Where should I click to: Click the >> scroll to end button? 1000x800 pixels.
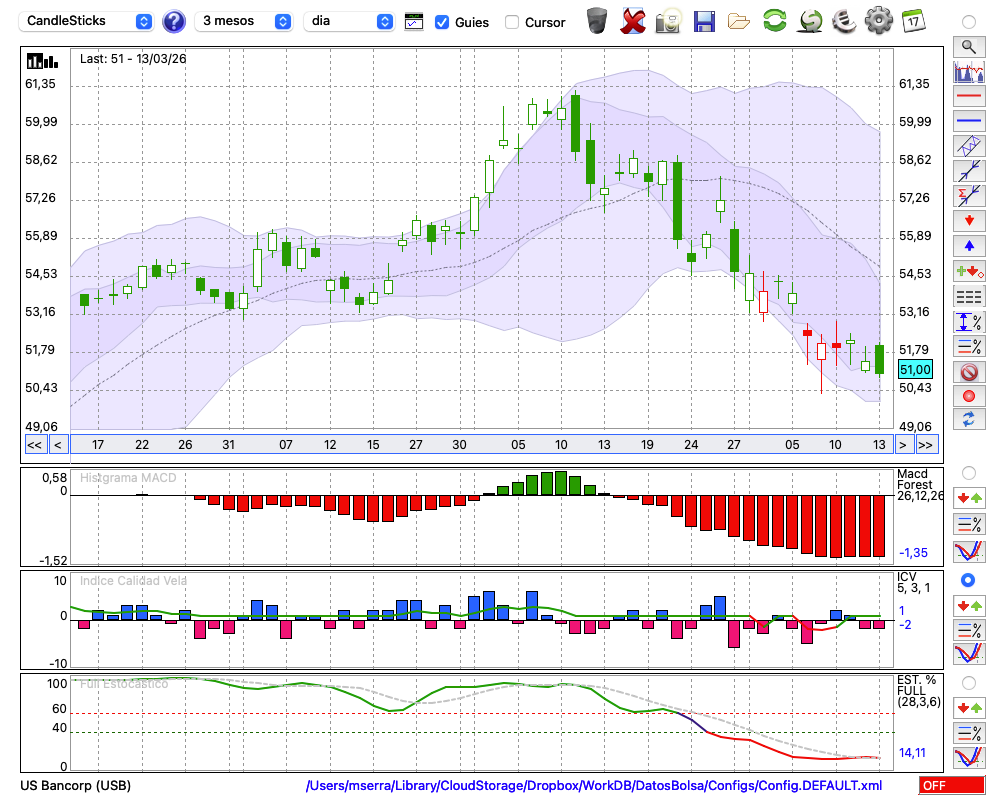926,445
